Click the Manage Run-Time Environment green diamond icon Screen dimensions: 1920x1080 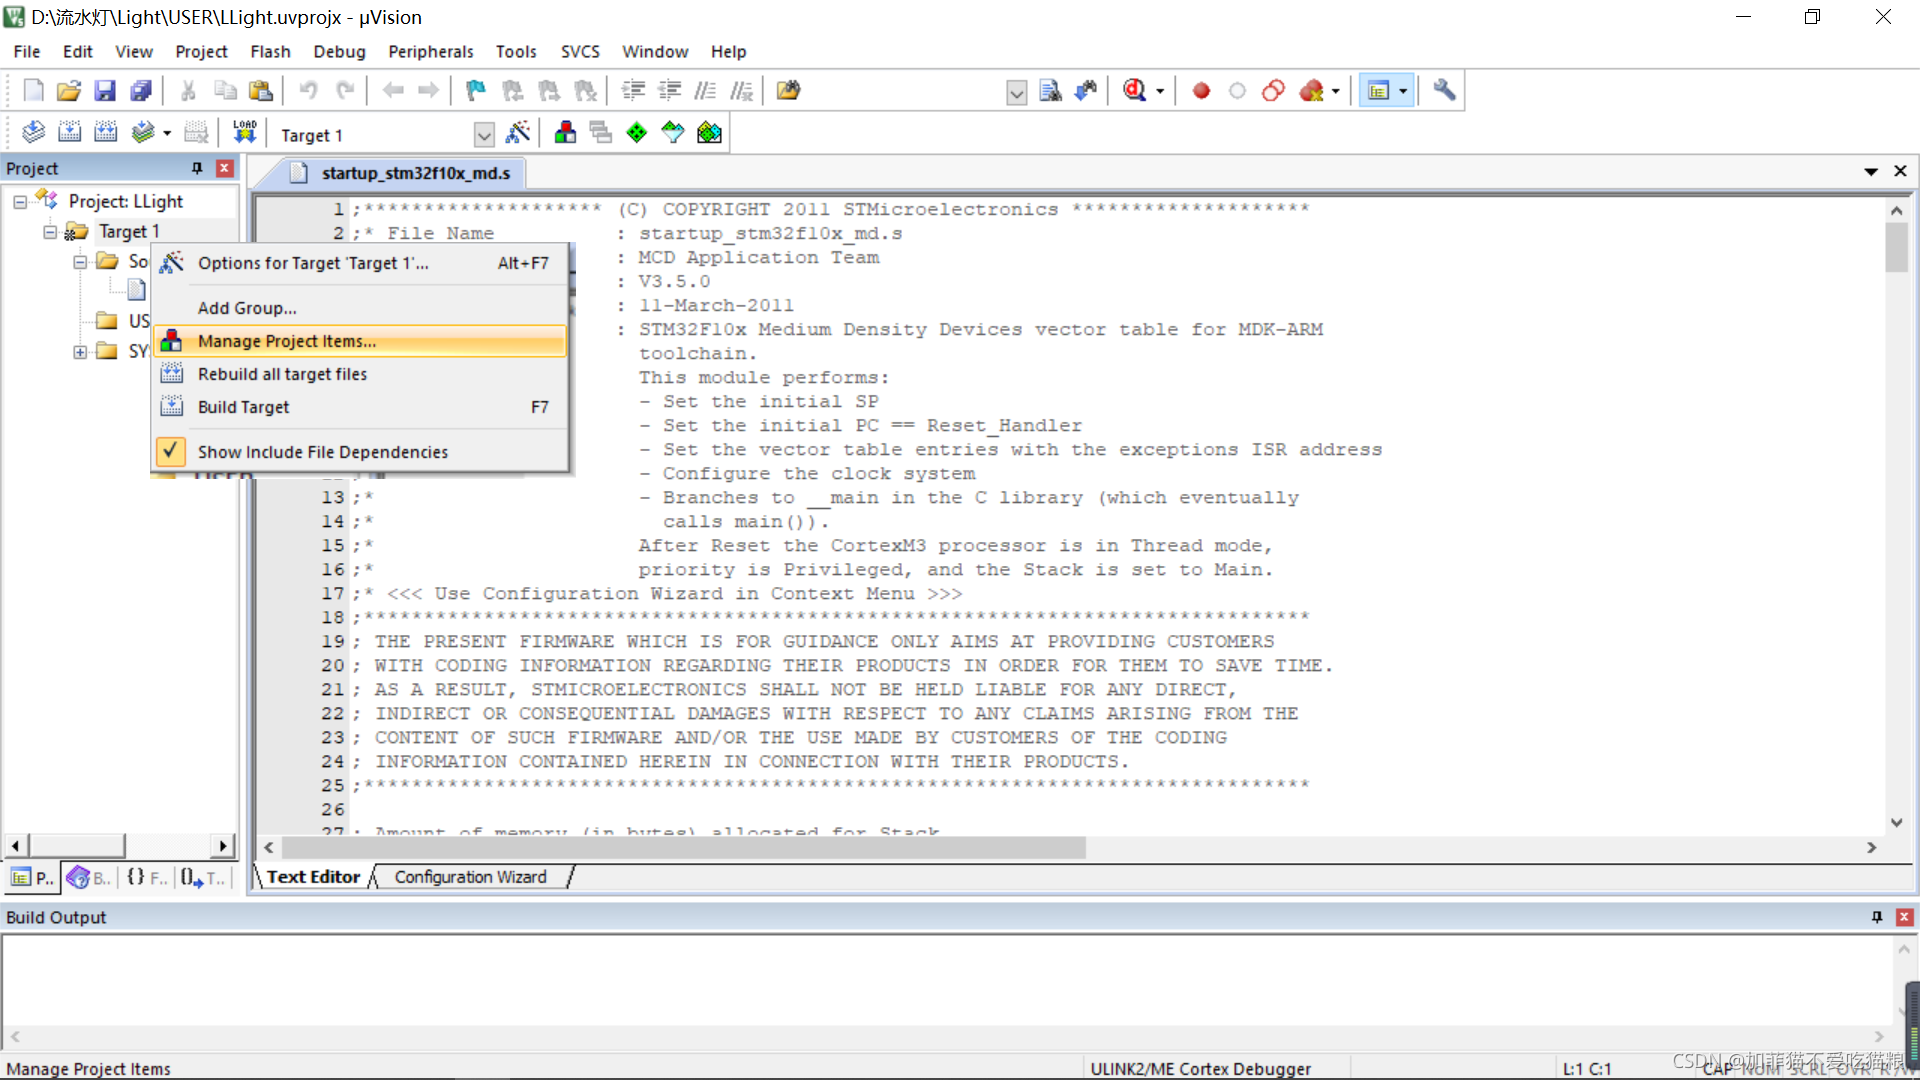(x=636, y=133)
